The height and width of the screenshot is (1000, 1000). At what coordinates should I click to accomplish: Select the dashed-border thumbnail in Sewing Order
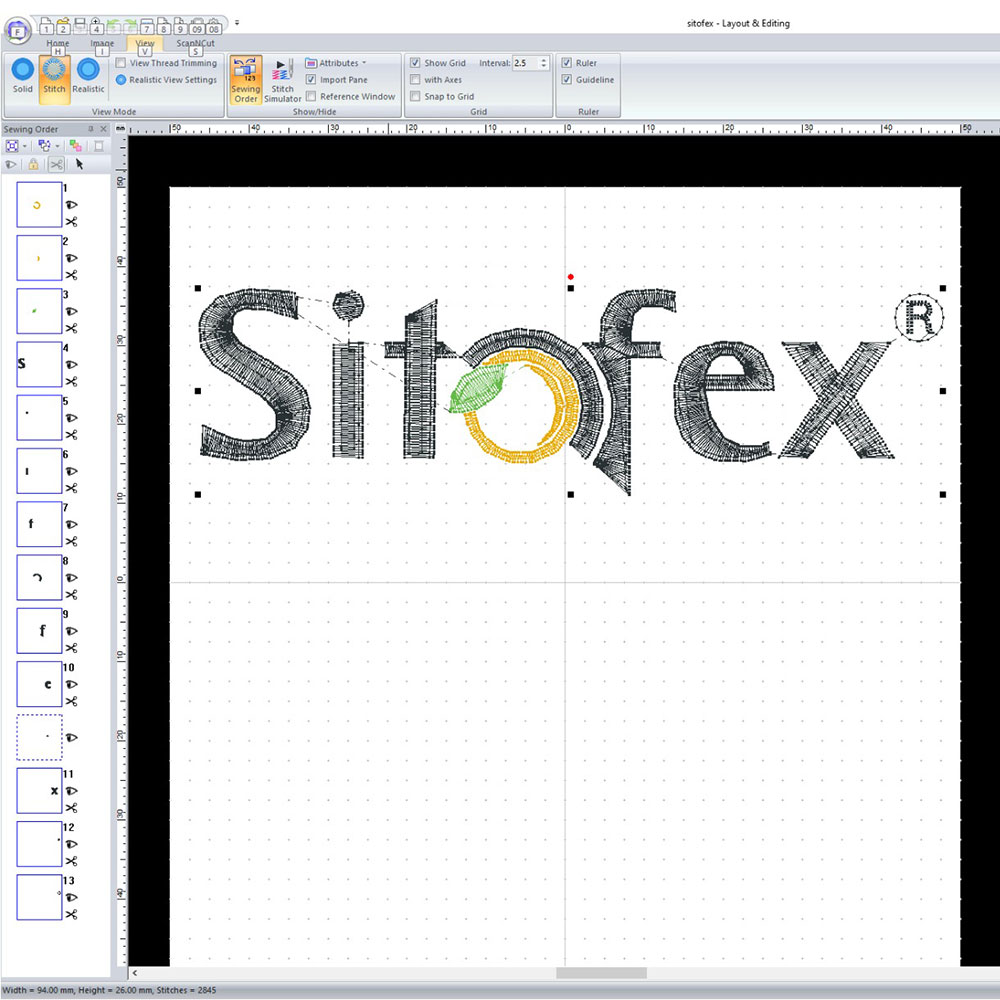tap(40, 737)
